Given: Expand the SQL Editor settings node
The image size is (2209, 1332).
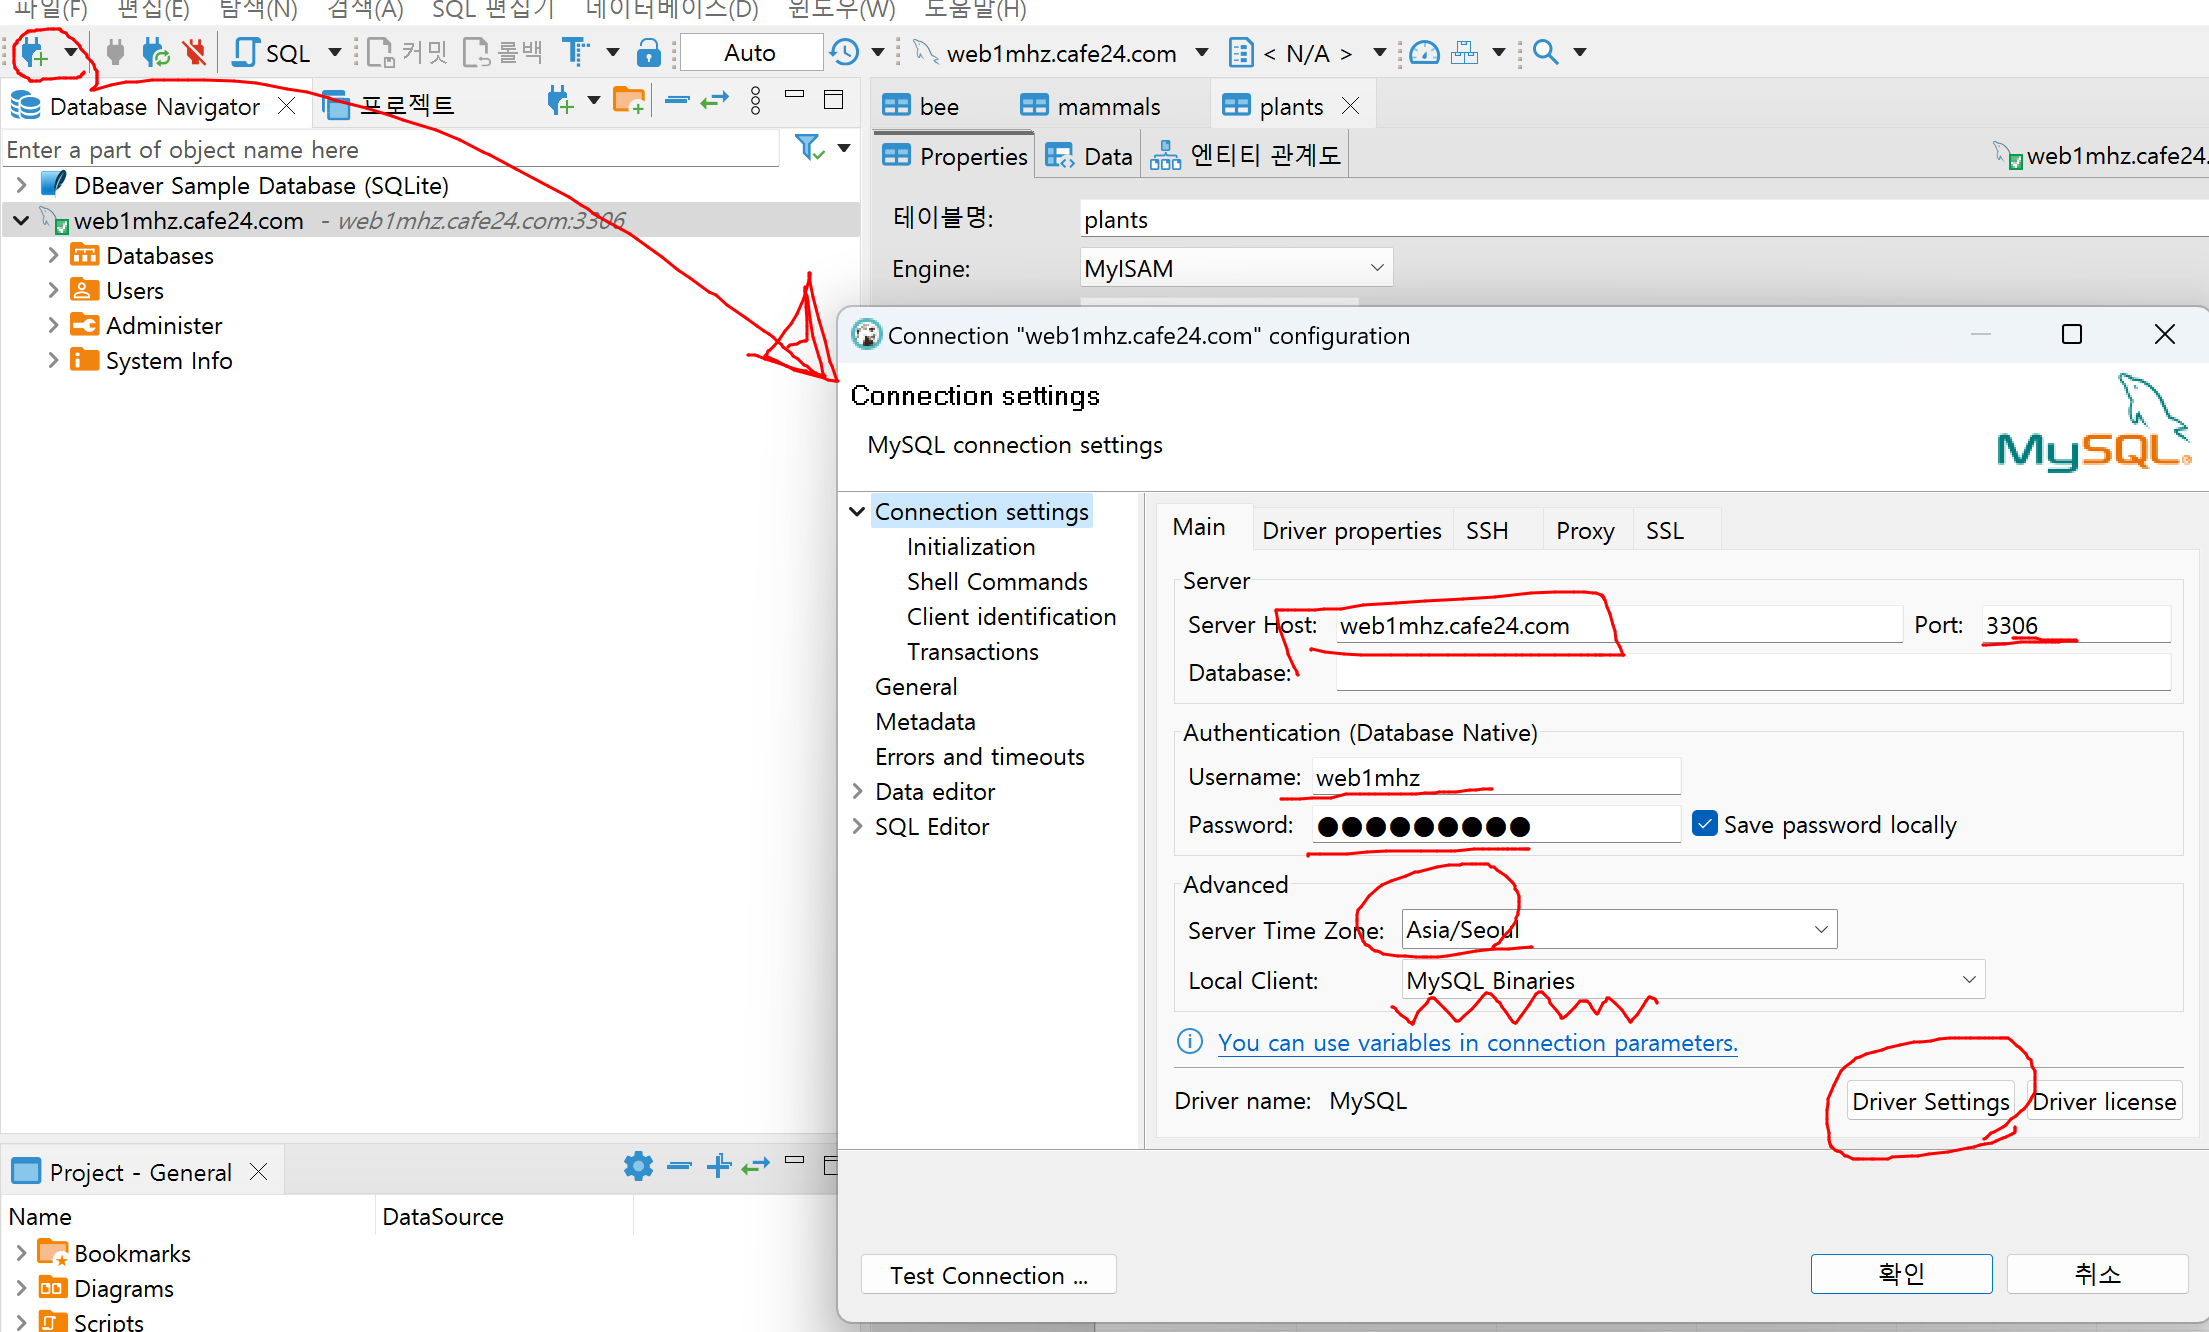Looking at the screenshot, I should (x=857, y=826).
